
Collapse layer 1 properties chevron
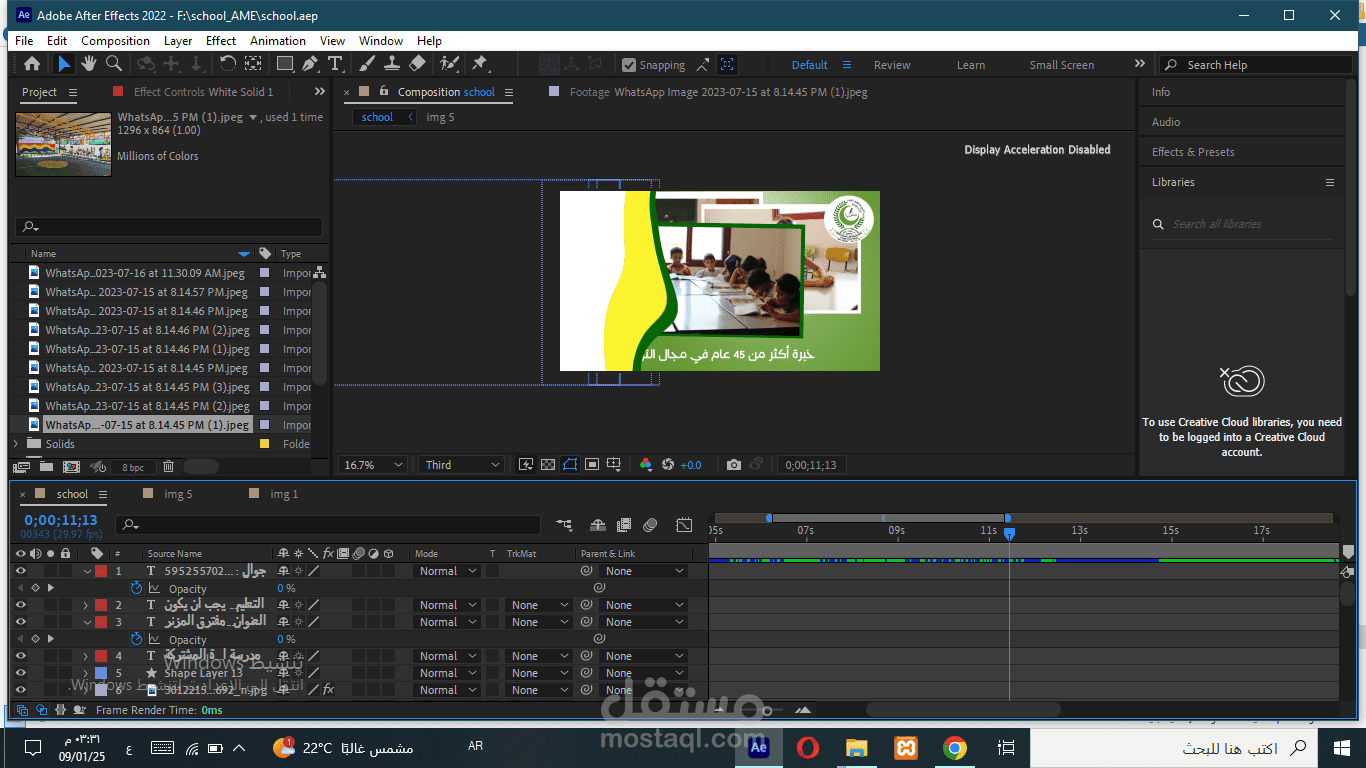tap(86, 571)
